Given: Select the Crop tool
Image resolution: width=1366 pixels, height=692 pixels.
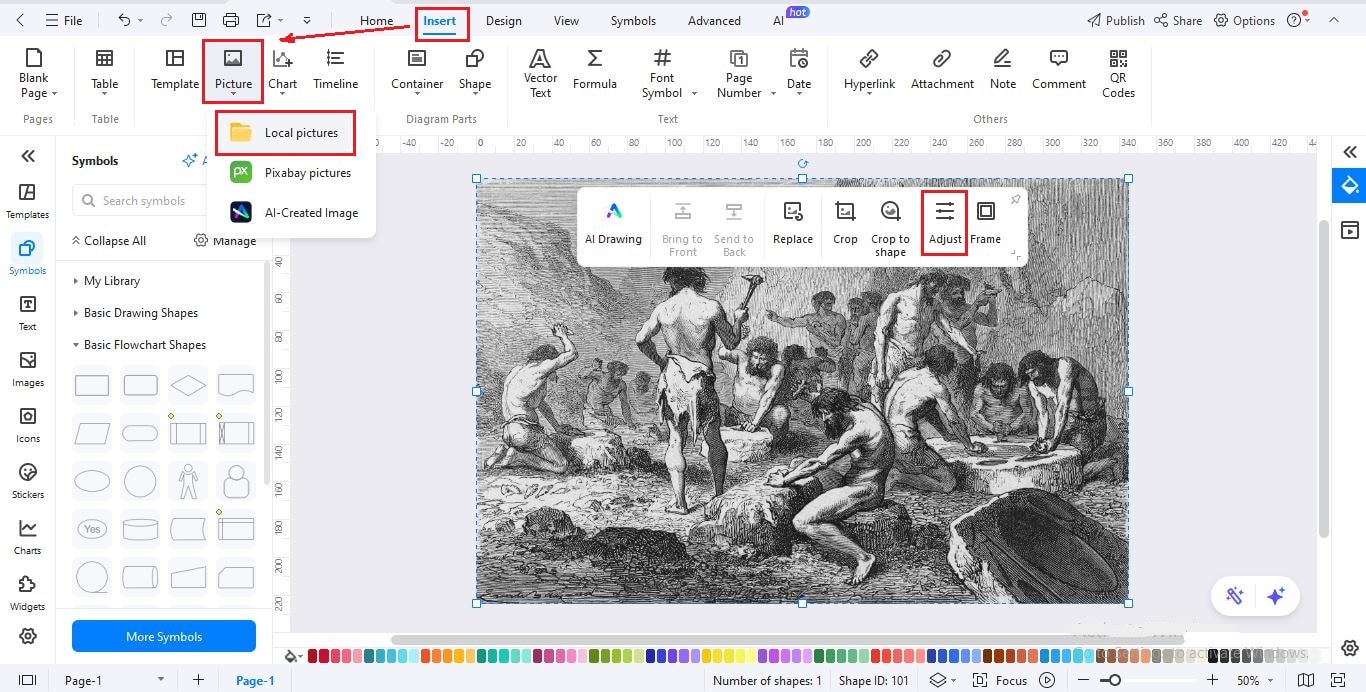Looking at the screenshot, I should coord(845,223).
